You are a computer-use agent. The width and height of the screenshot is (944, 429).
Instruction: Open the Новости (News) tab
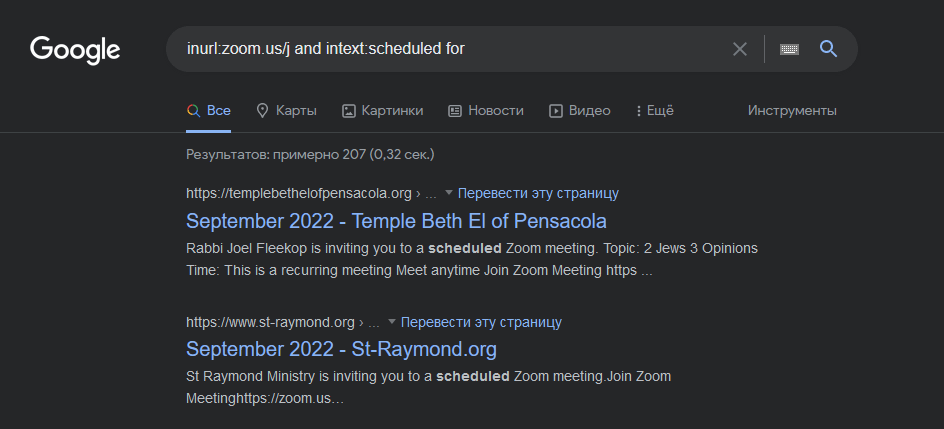485,111
